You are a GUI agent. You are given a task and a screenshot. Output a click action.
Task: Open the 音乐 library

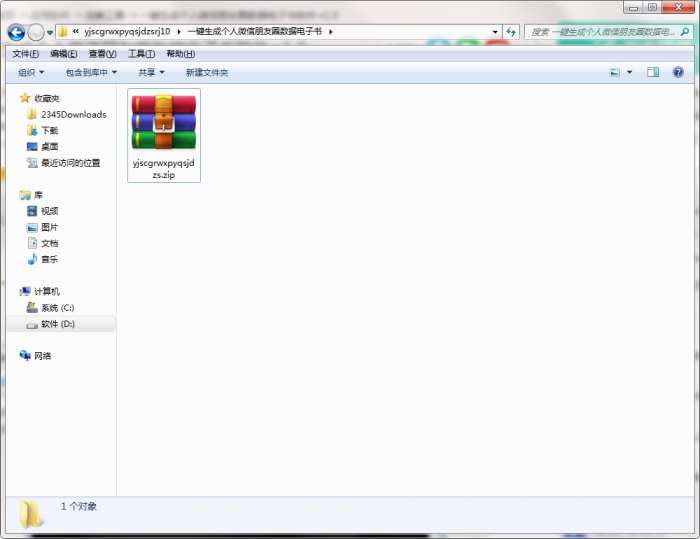coord(50,259)
